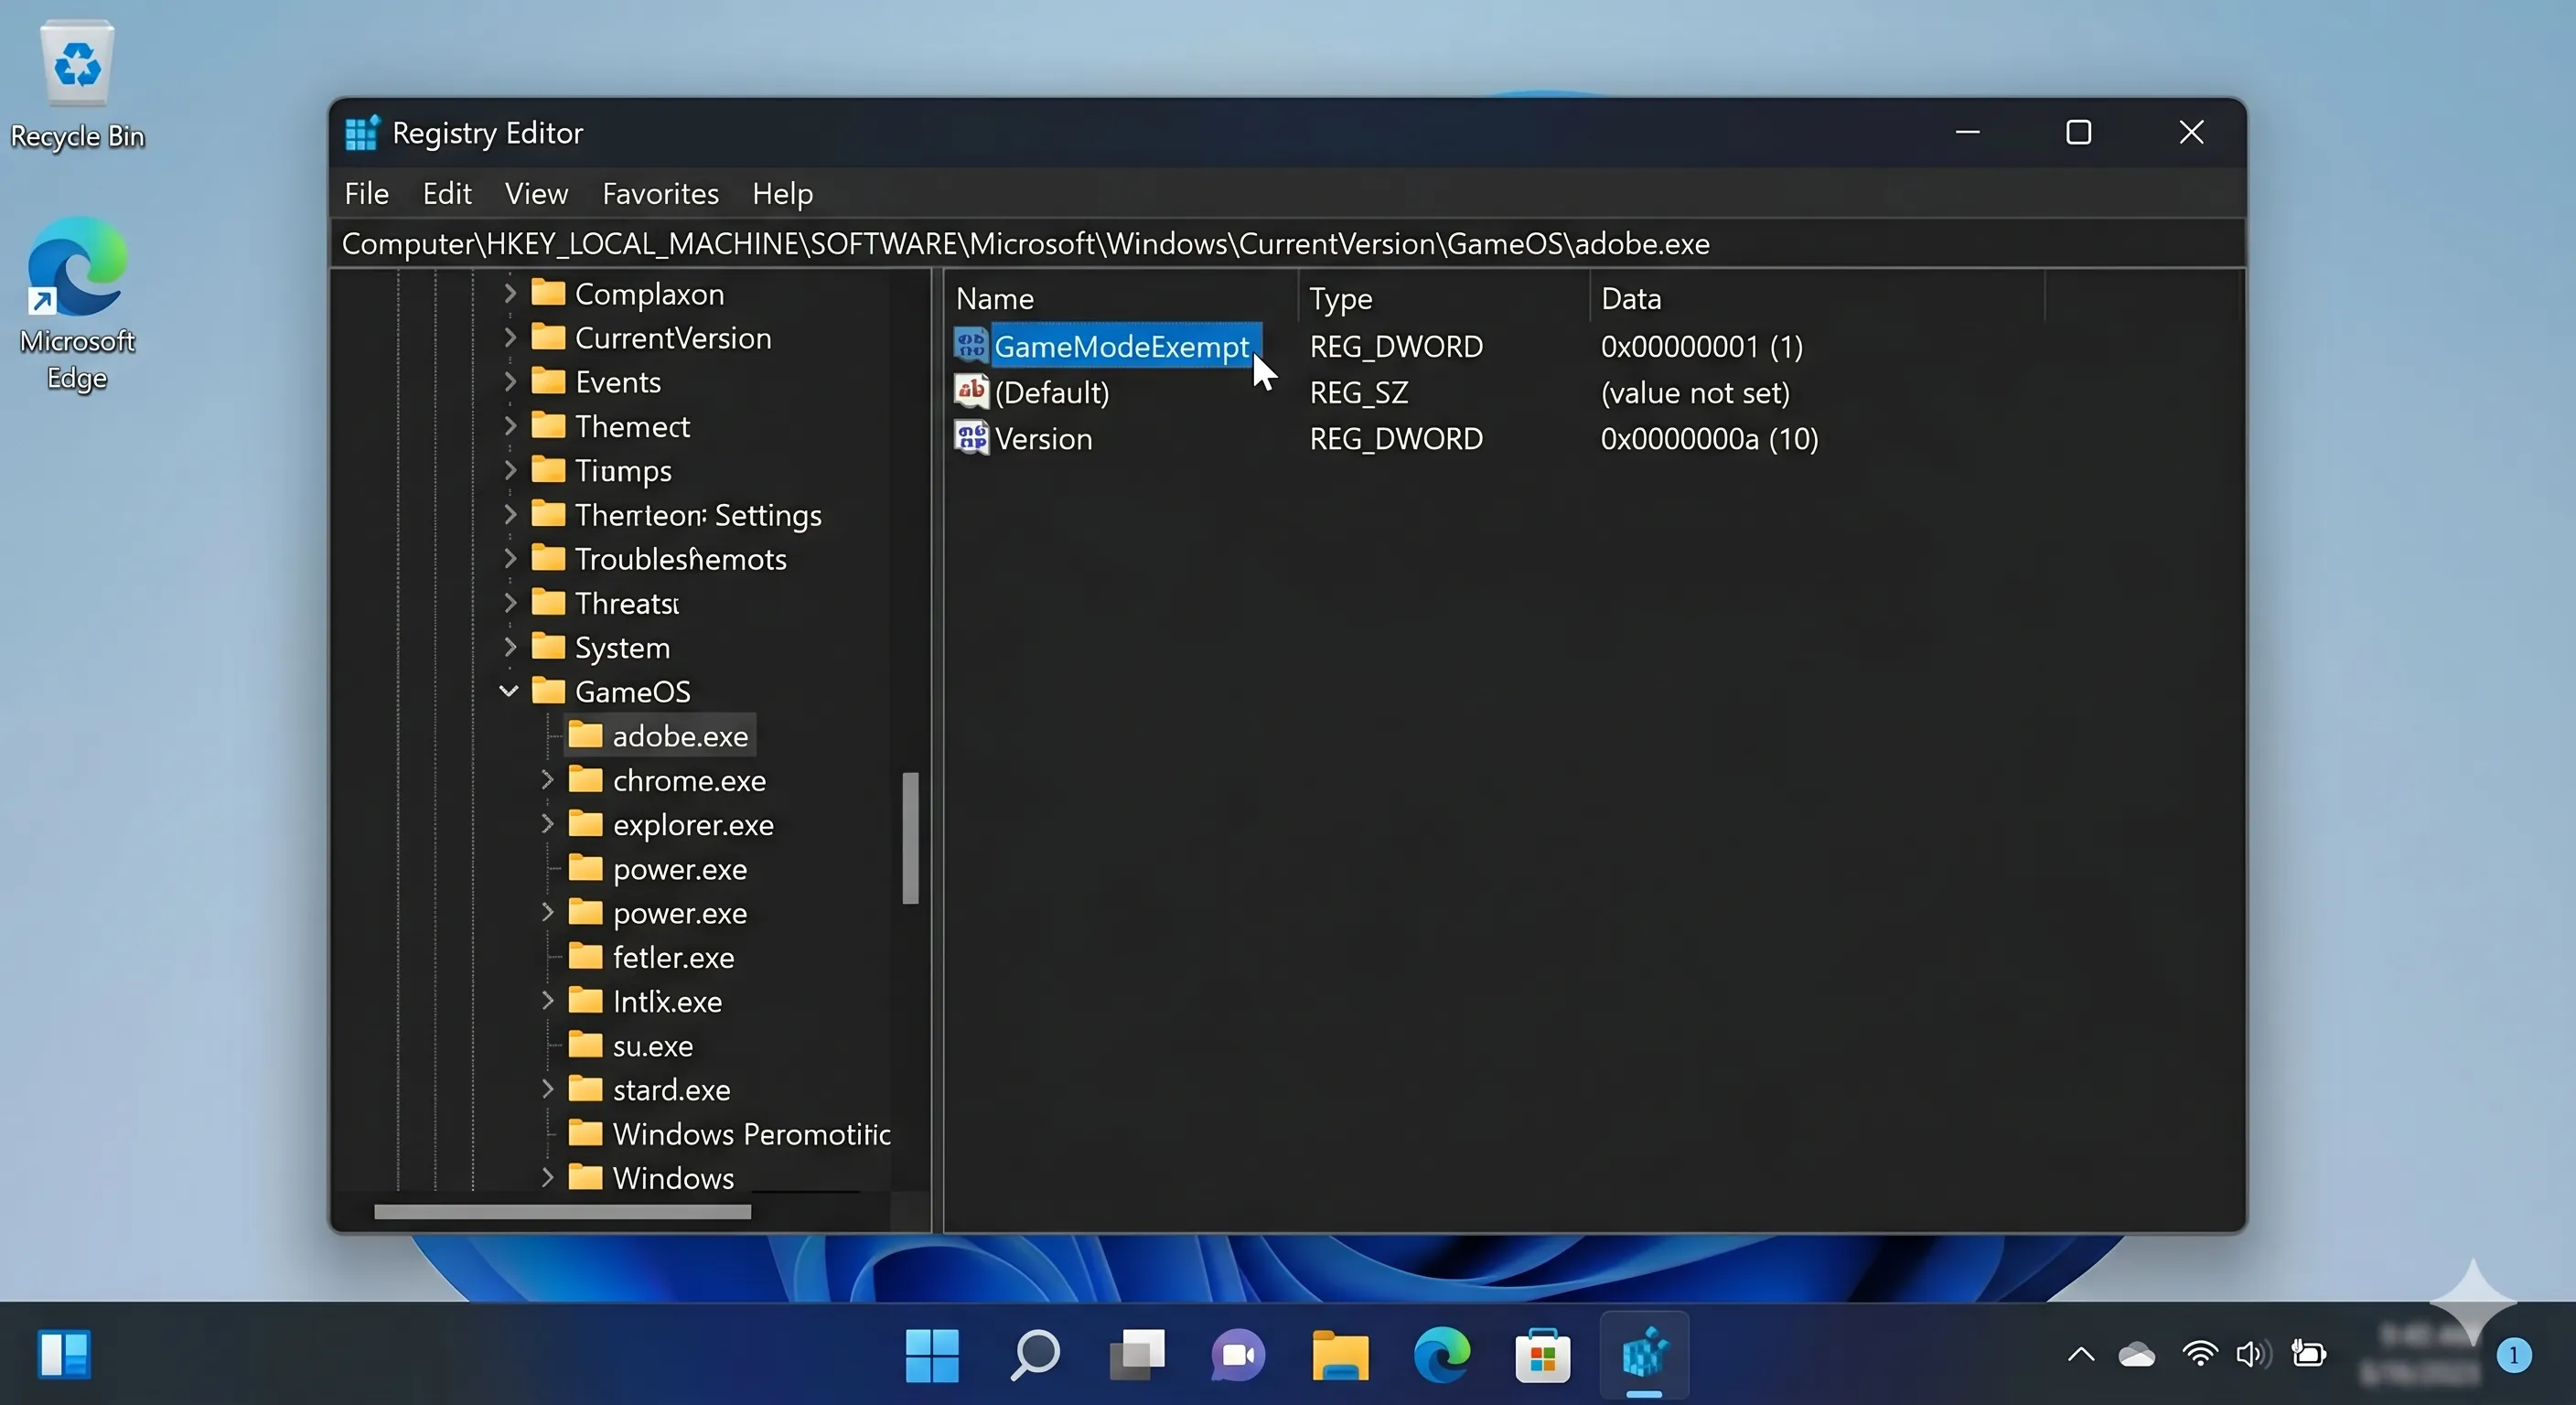Screen dimensions: 2576x1405
Task: Click the registry address path bar
Action: 1286,244
